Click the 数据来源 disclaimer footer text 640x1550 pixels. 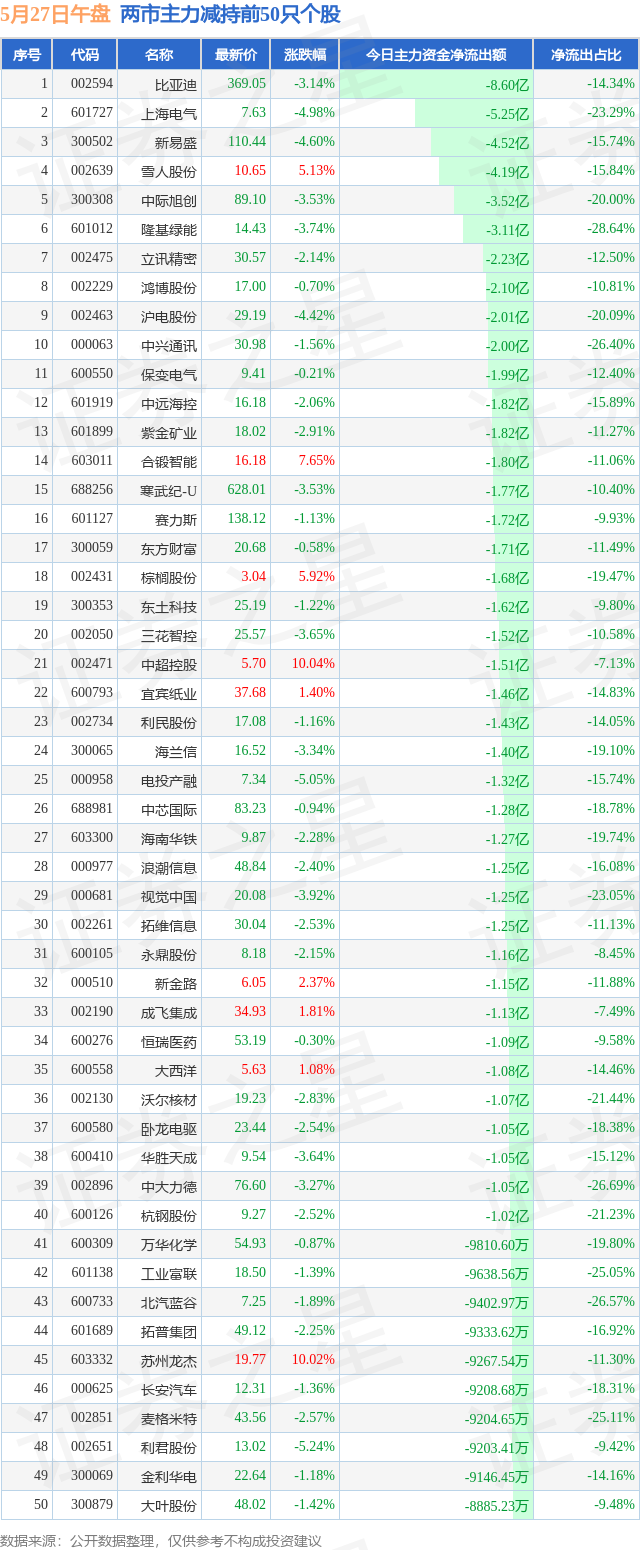161,1541
